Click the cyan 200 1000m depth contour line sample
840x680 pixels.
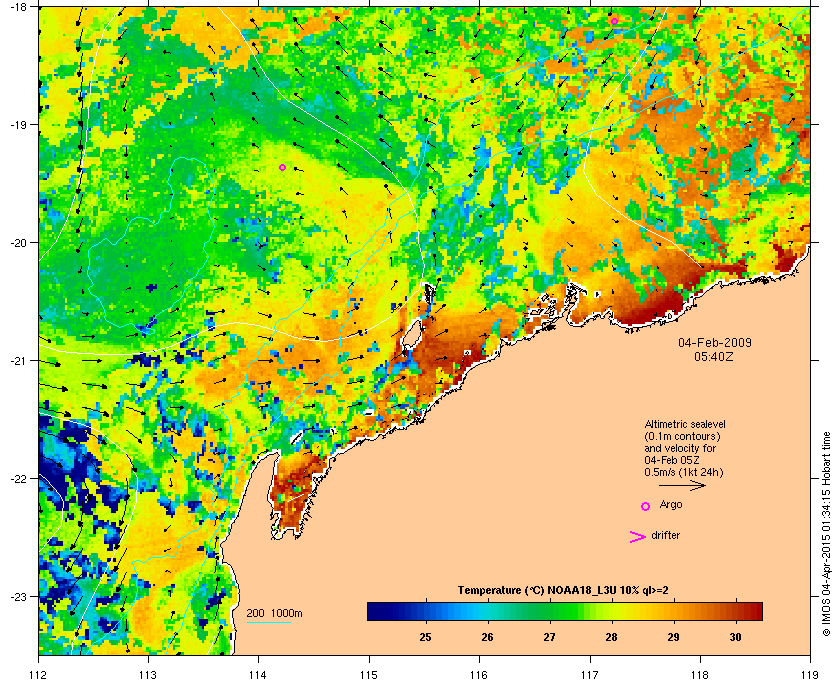pos(269,623)
